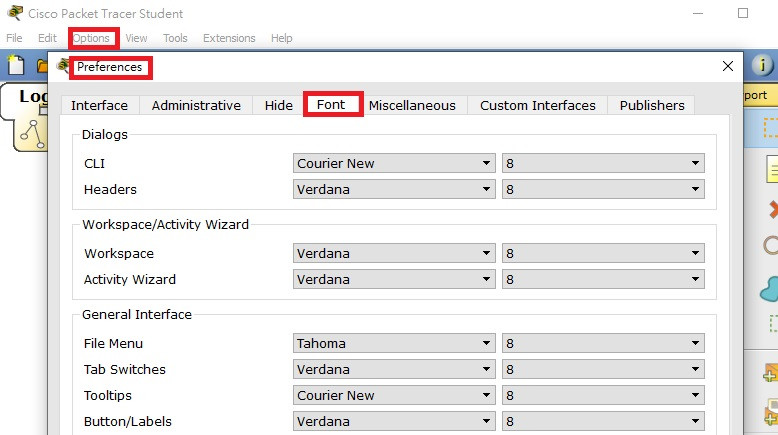Click the Network Information icon in the main window
Screen dimensions: 778x435
pyautogui.click(x=762, y=64)
